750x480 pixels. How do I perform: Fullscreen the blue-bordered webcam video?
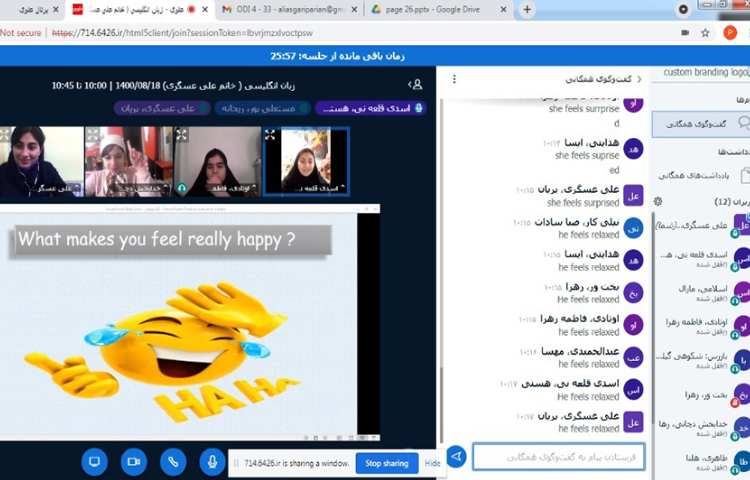click(270, 134)
